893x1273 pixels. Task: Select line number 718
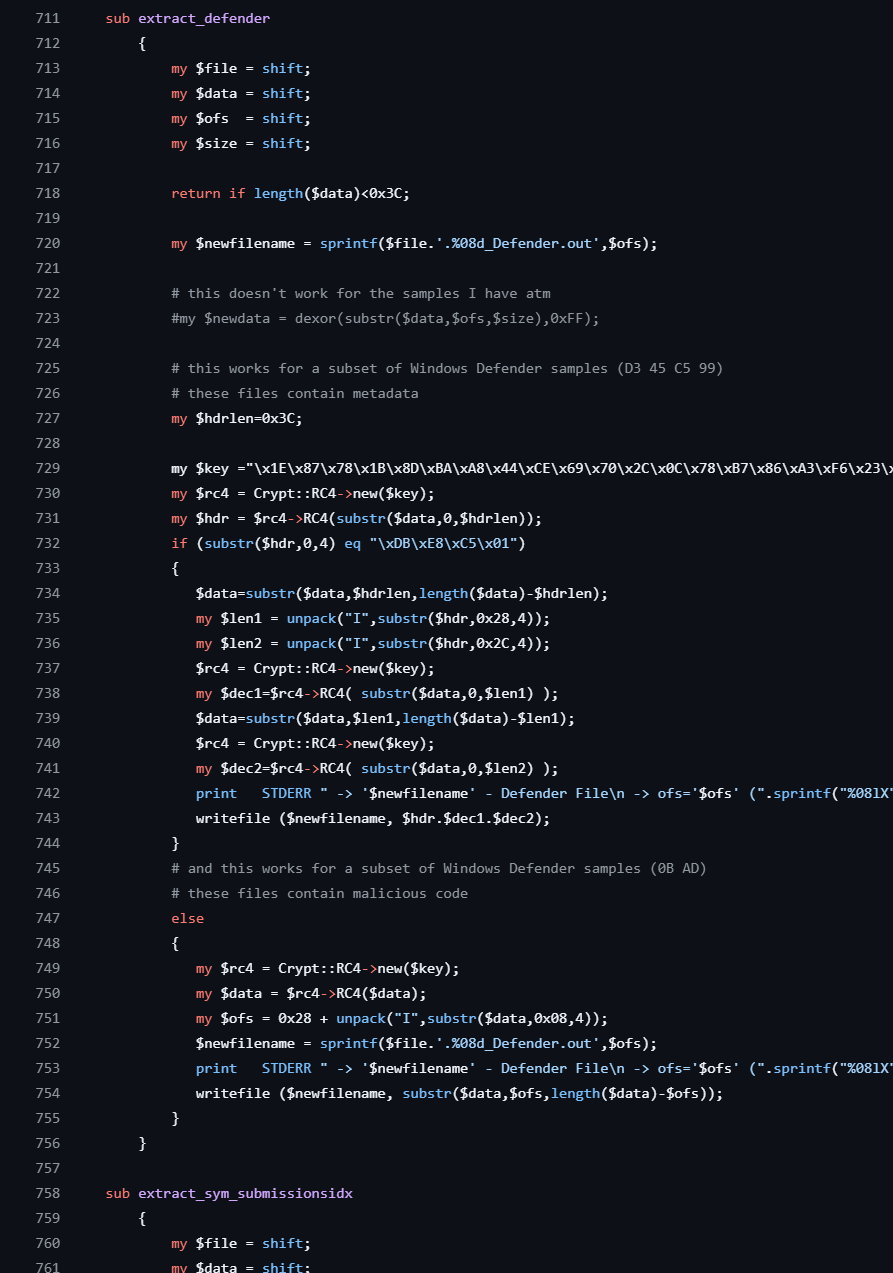coord(47,193)
